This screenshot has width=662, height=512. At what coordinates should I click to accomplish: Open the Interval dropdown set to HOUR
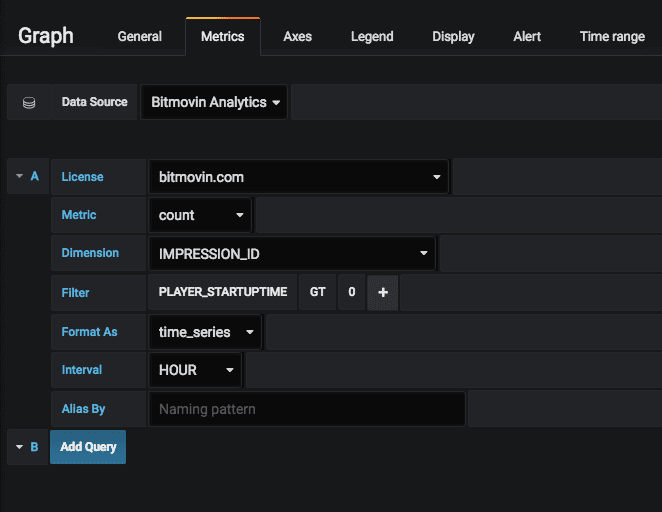tap(195, 370)
